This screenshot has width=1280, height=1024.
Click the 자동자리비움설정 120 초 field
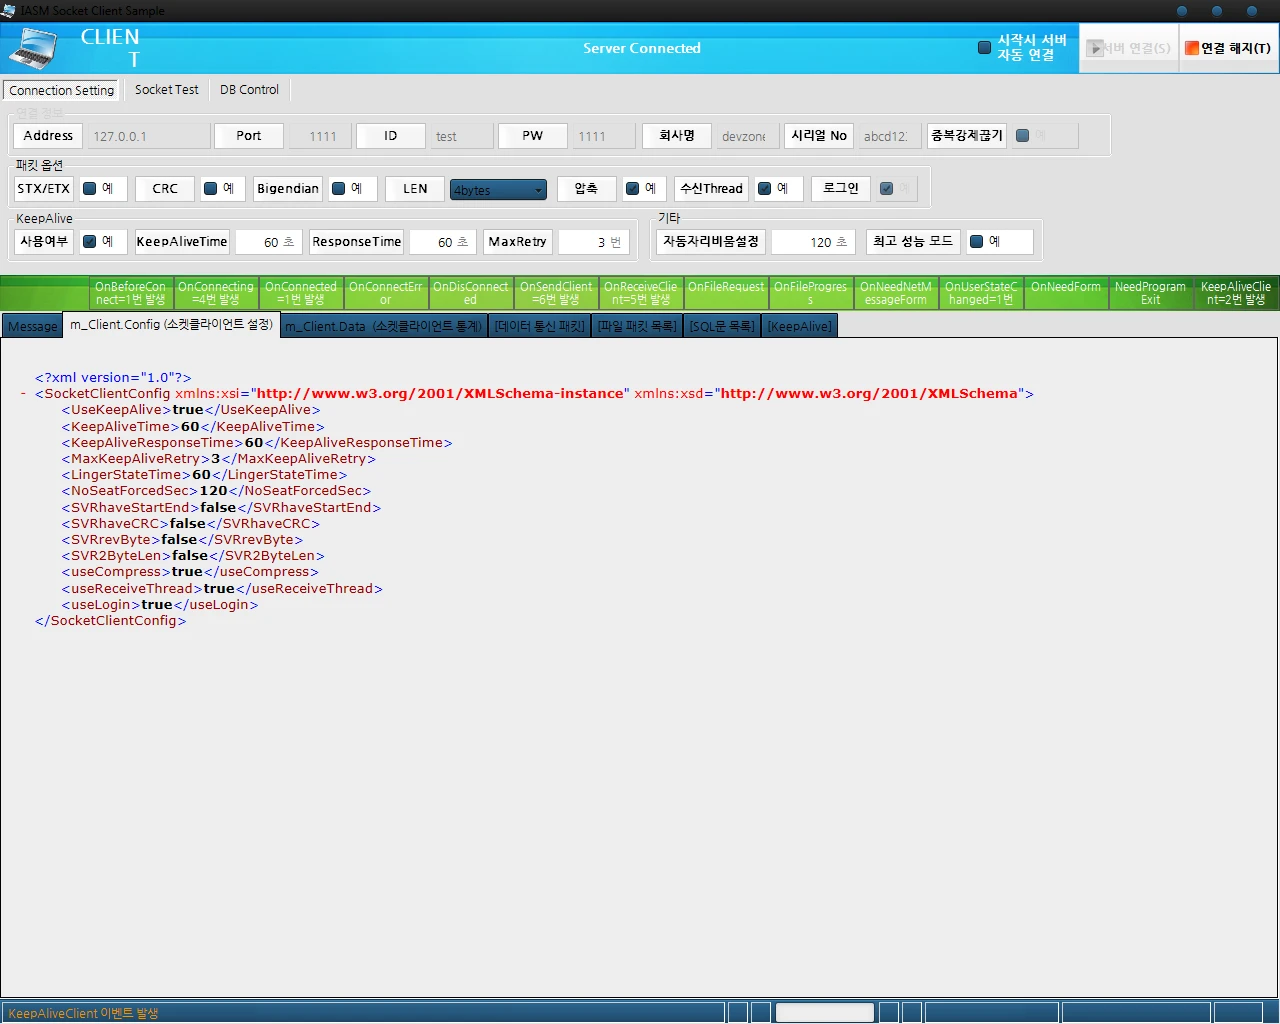(x=812, y=242)
